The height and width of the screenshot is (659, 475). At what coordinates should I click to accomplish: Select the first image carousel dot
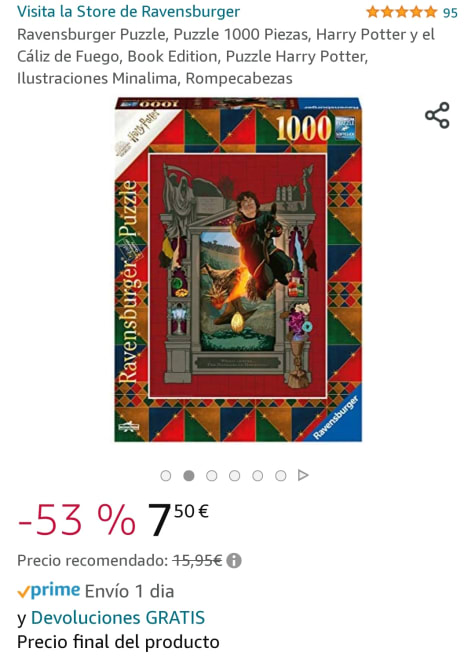pos(166,475)
